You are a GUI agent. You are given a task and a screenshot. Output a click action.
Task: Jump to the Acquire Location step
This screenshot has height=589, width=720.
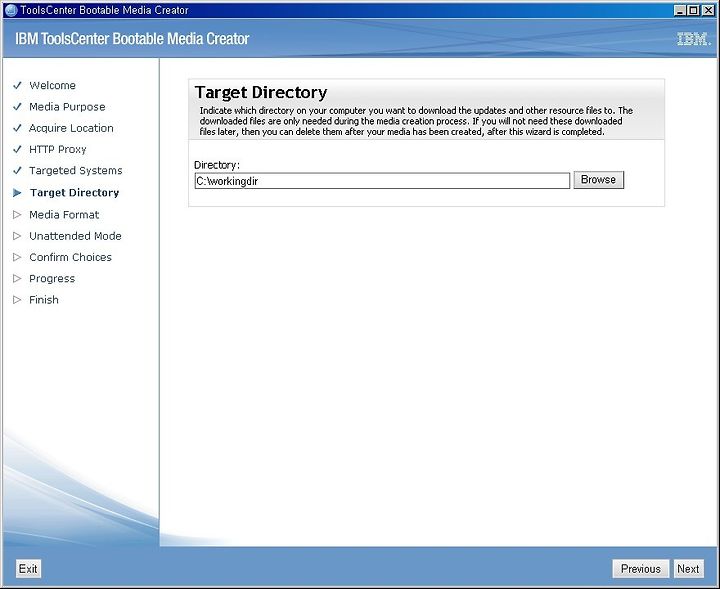[71, 128]
